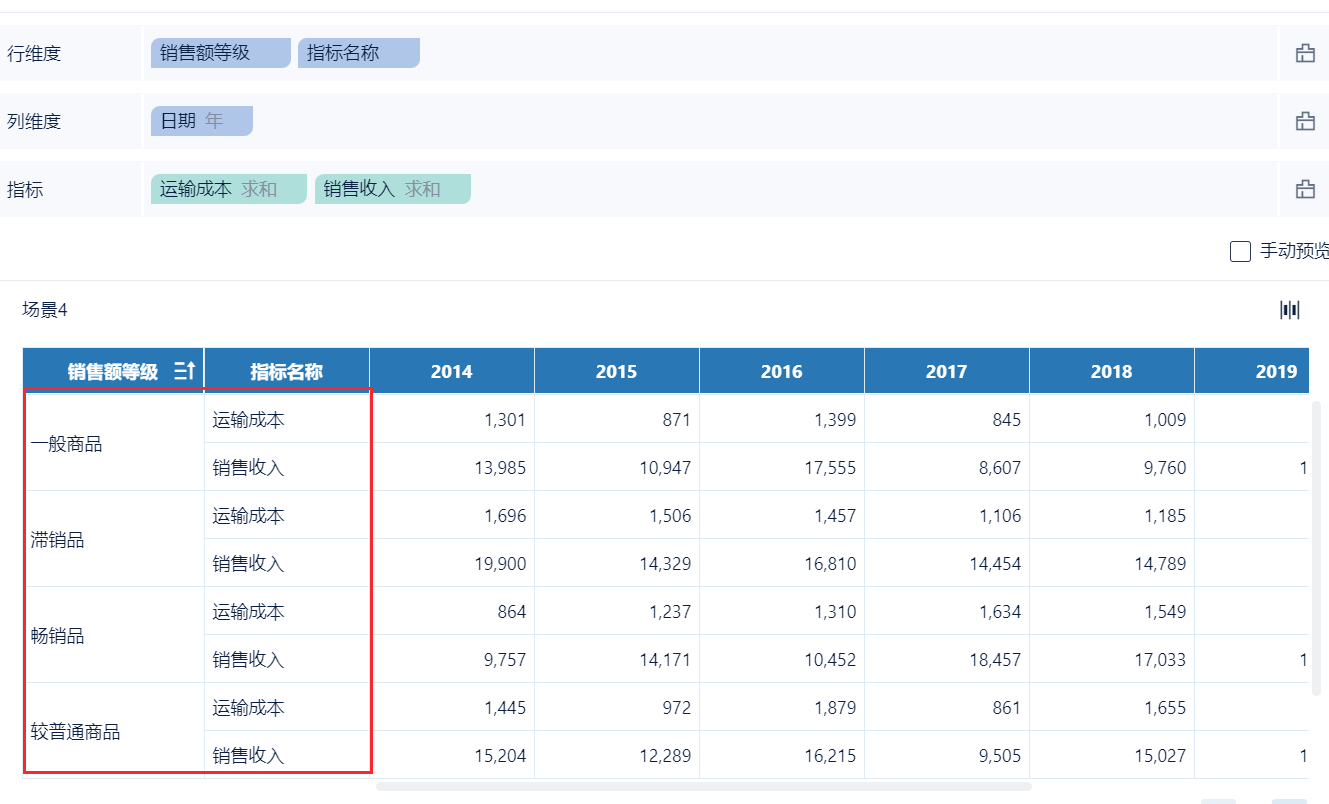Open the 日期 年 column dimension pill

tap(201, 121)
